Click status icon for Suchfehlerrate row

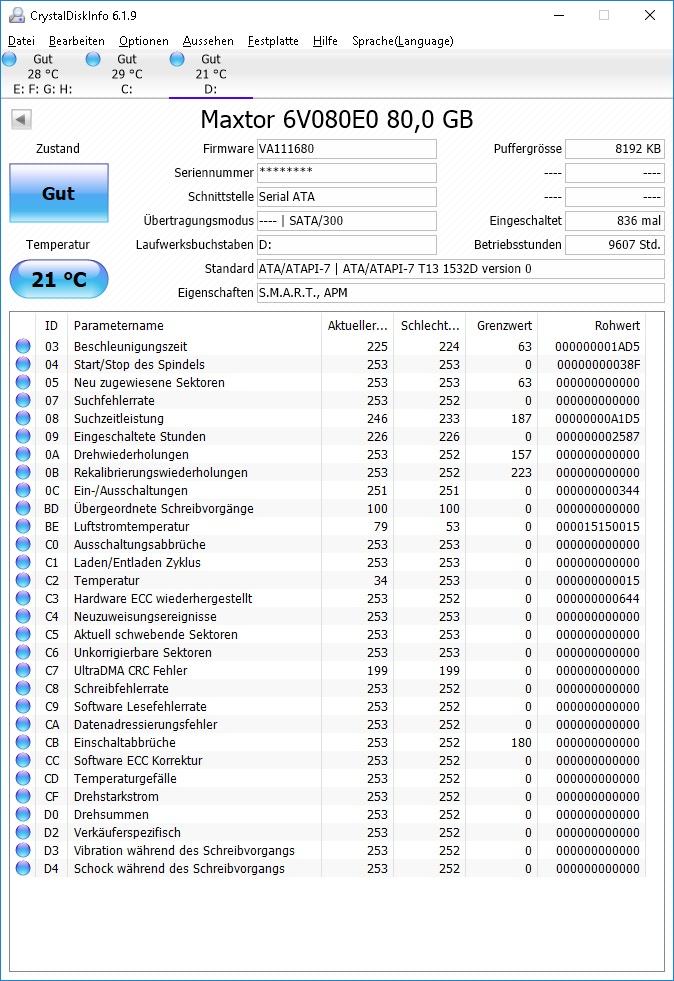(x=23, y=400)
